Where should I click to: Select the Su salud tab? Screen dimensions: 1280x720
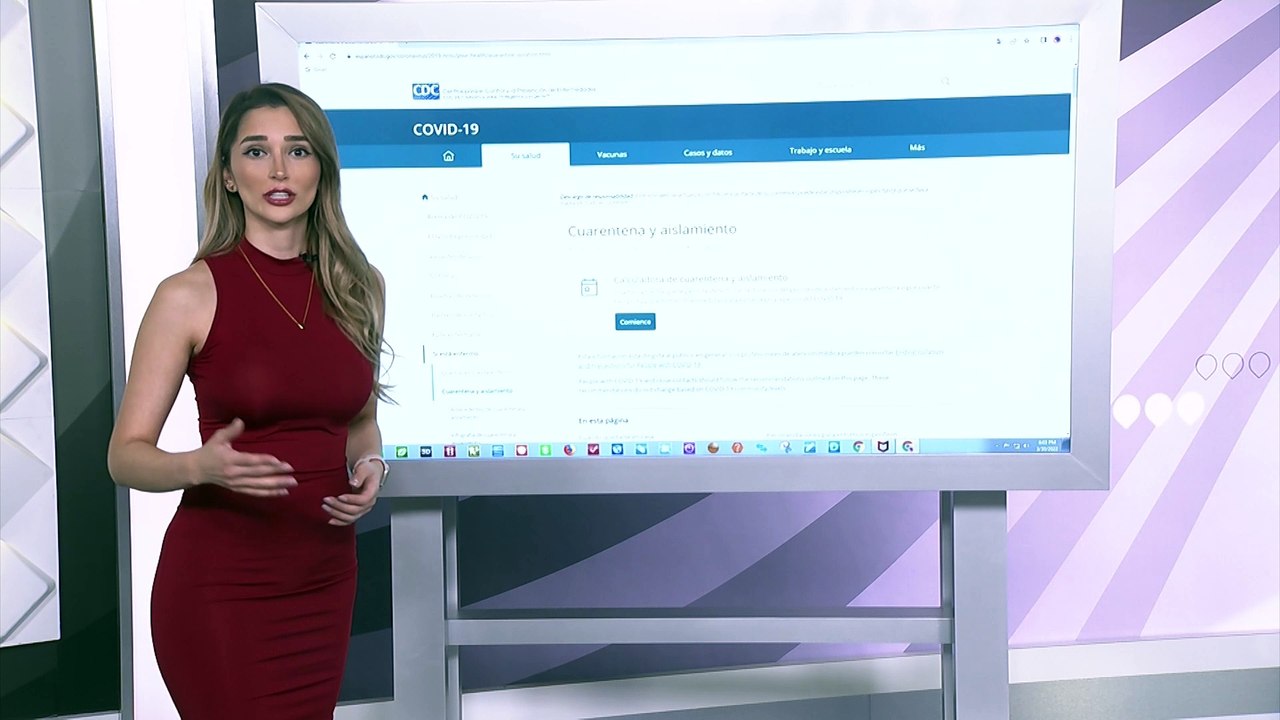pyautogui.click(x=526, y=155)
